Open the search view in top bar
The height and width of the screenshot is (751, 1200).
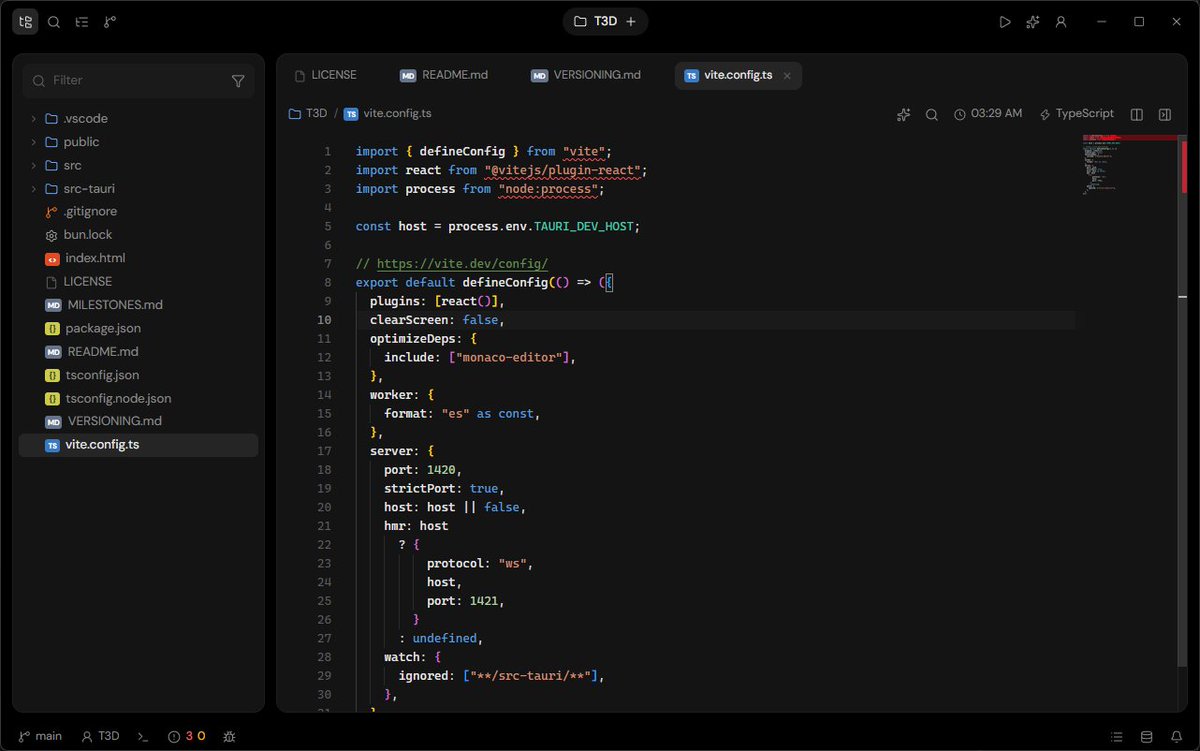54,21
